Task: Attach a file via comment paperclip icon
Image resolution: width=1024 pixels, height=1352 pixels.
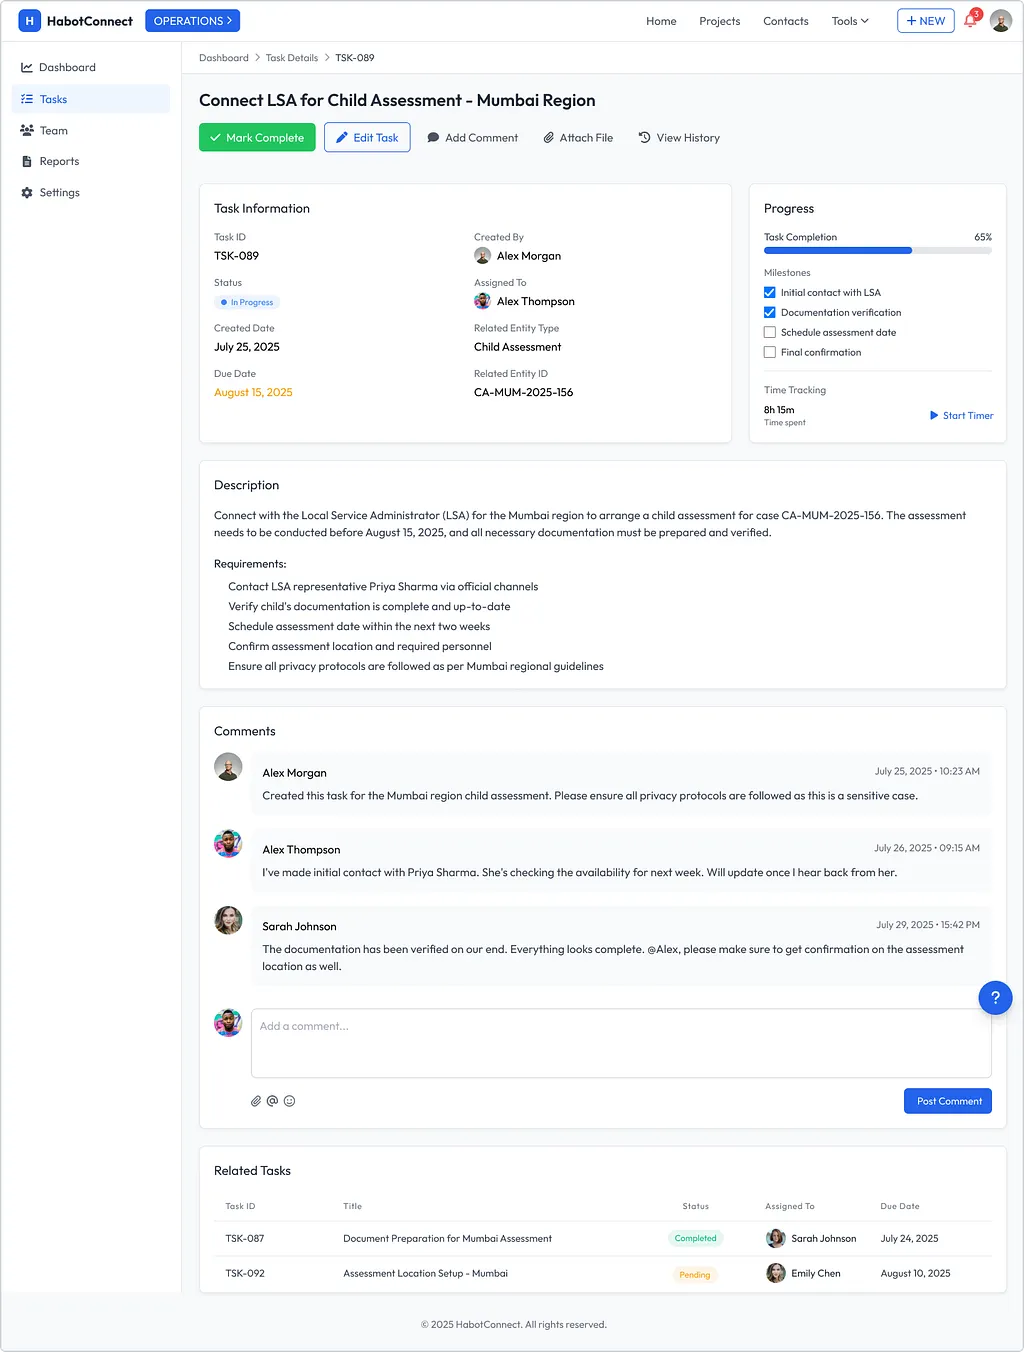Action: [x=256, y=1101]
